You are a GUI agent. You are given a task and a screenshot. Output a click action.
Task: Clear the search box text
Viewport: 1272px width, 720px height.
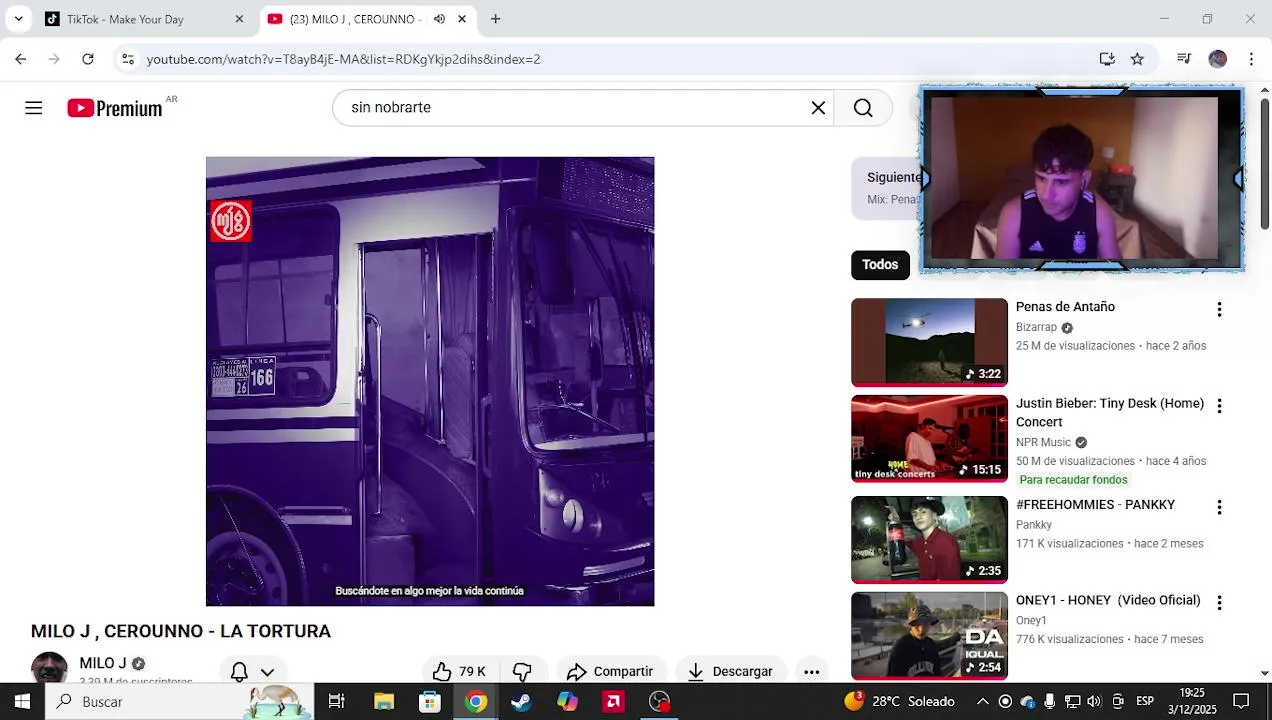pos(818,108)
